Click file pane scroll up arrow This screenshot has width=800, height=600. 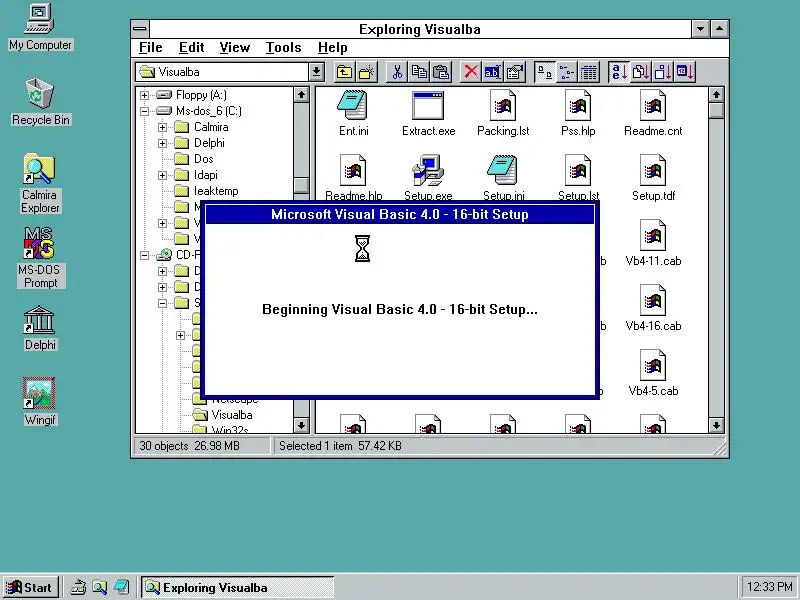(x=716, y=95)
